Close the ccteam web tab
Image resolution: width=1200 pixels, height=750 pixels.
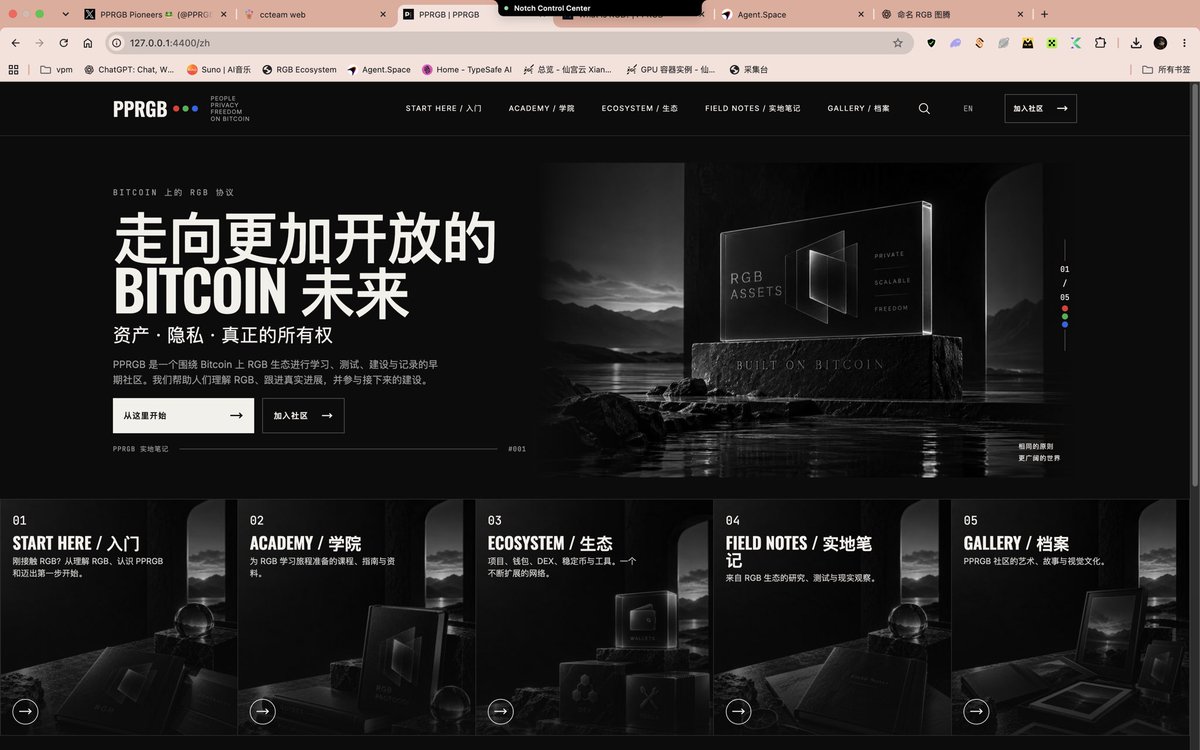pos(383,15)
